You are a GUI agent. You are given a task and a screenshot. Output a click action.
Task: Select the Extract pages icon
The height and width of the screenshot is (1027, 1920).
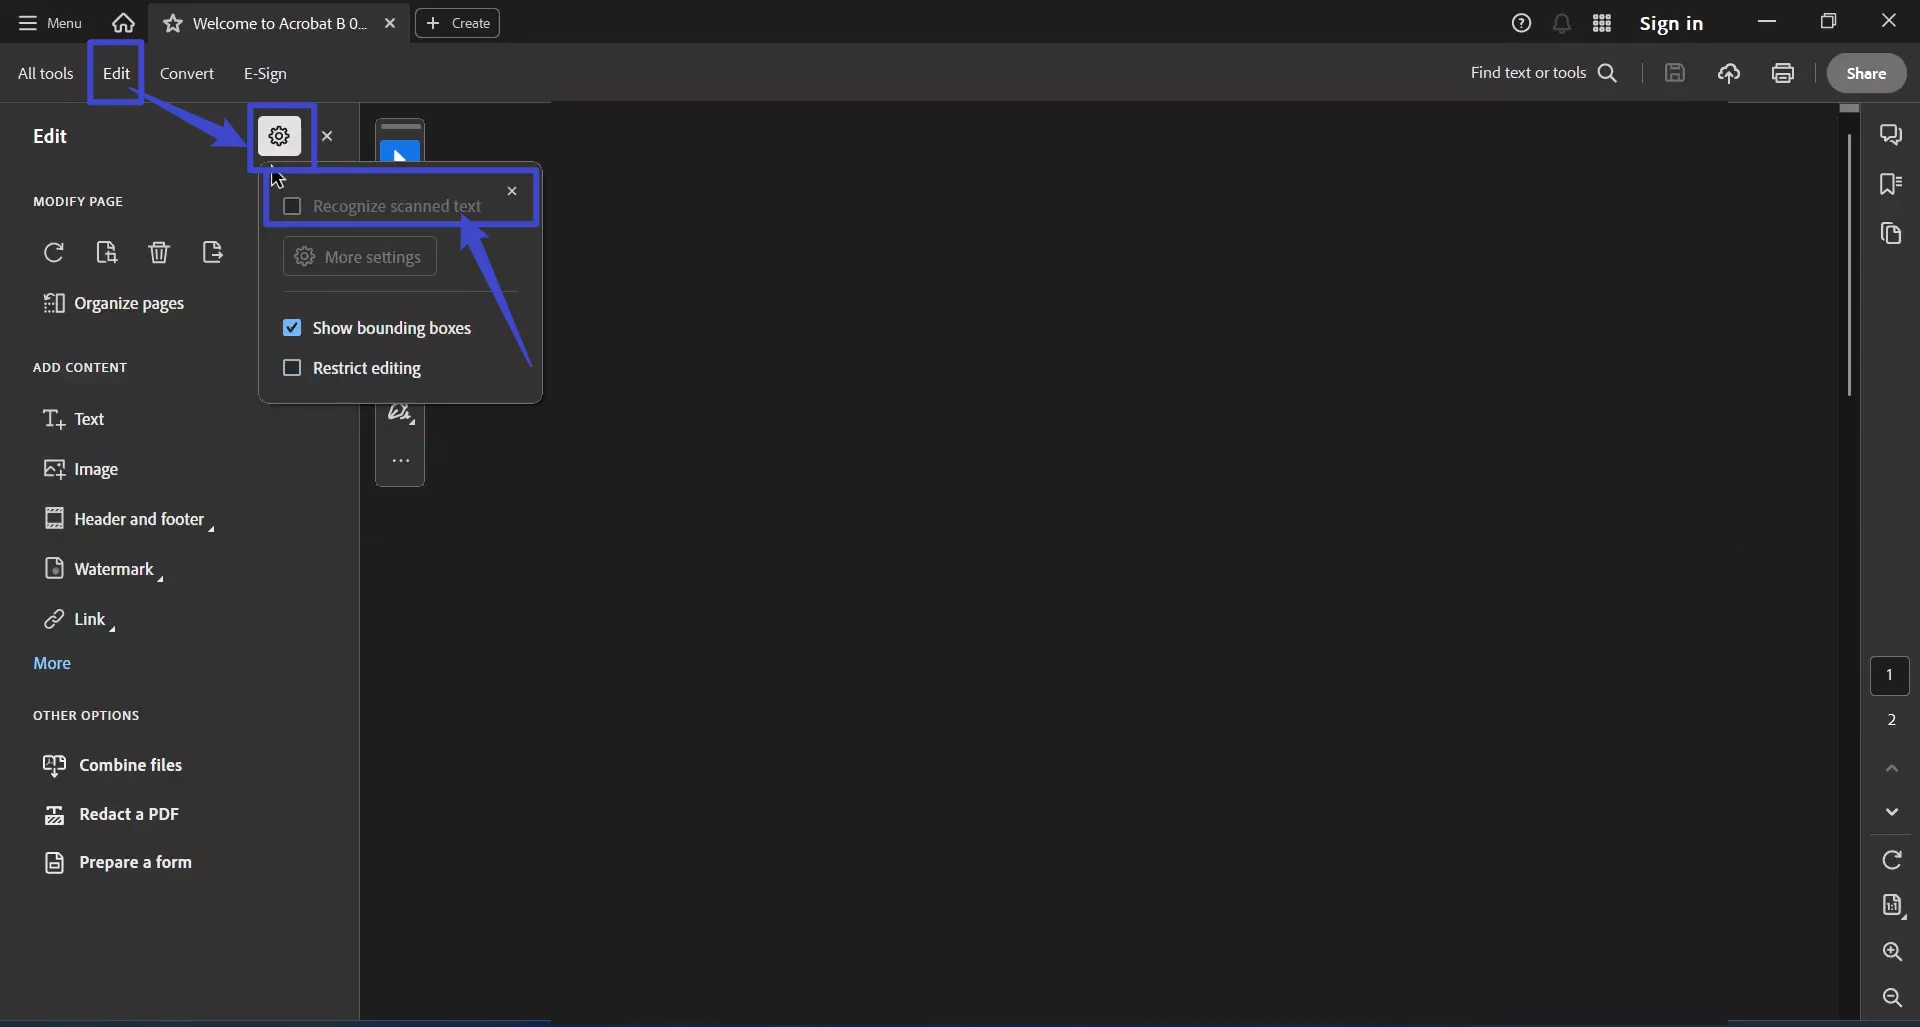coord(213,252)
